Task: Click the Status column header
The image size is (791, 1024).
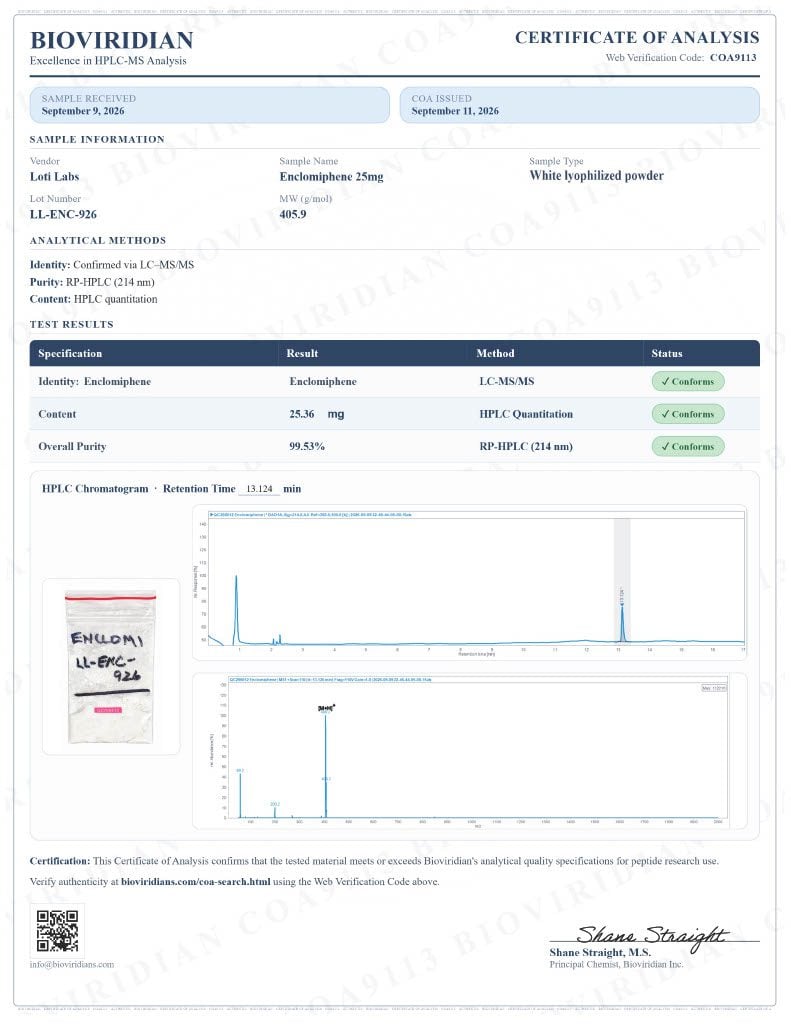Action: coord(666,353)
